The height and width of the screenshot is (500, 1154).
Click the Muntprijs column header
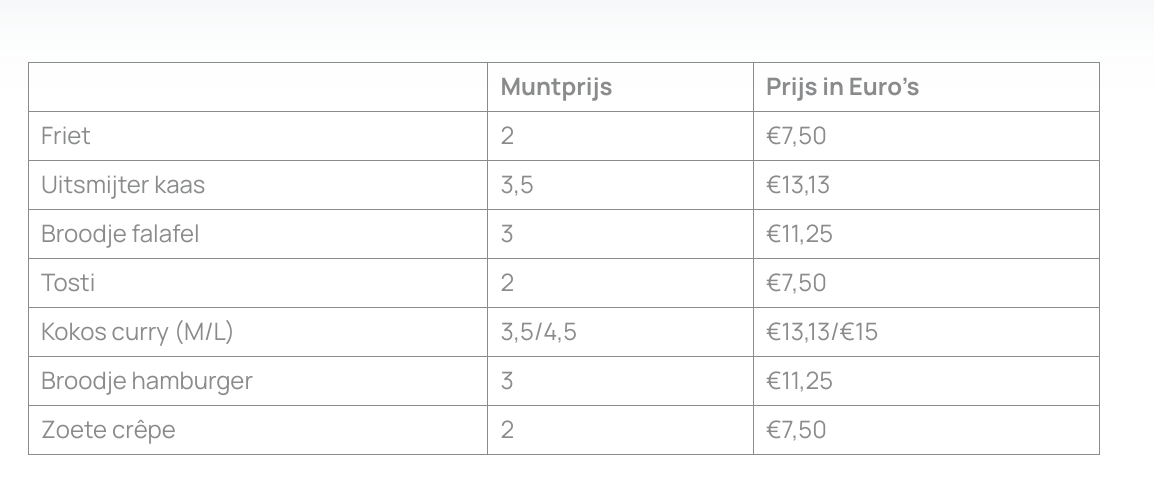[556, 87]
